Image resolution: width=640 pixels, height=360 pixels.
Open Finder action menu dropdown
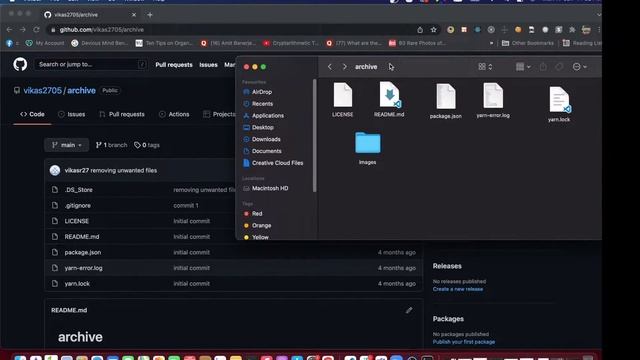click(x=580, y=67)
